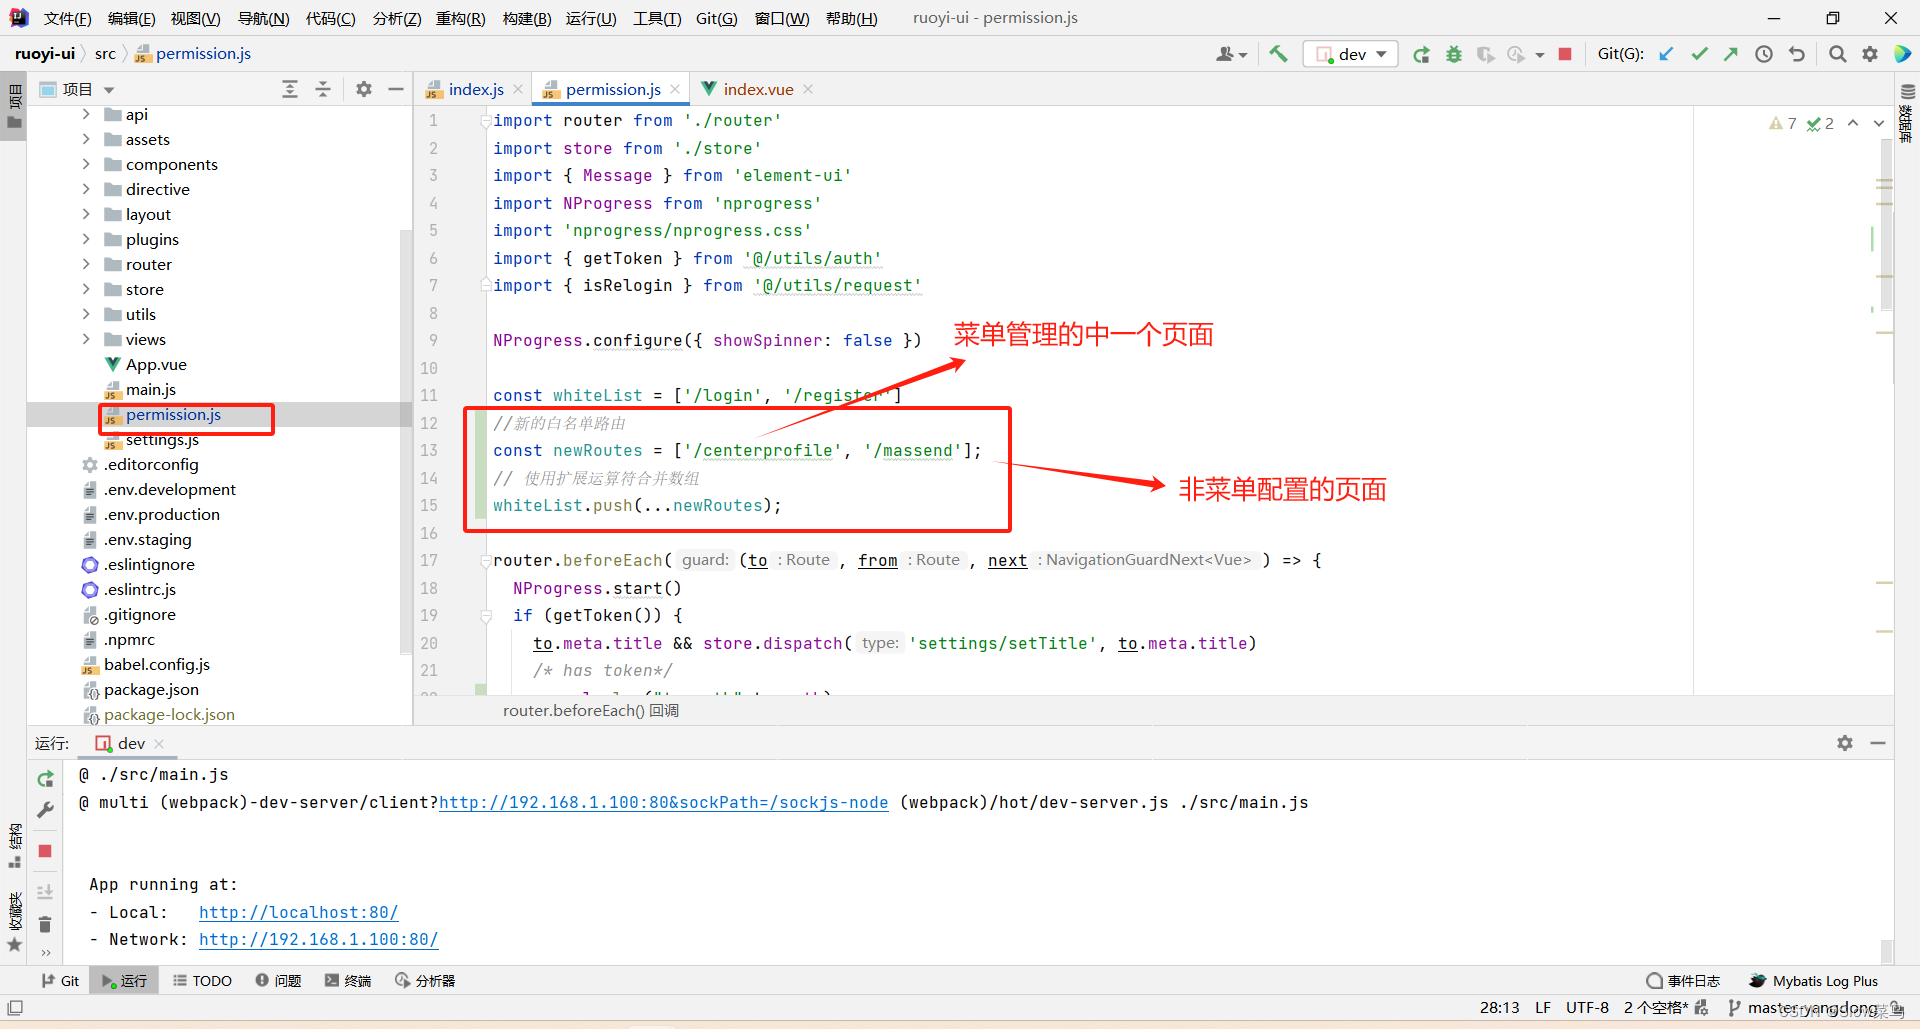Screen dimensions: 1920x1029
Task: Open 事件日志 event log
Action: (x=1683, y=981)
